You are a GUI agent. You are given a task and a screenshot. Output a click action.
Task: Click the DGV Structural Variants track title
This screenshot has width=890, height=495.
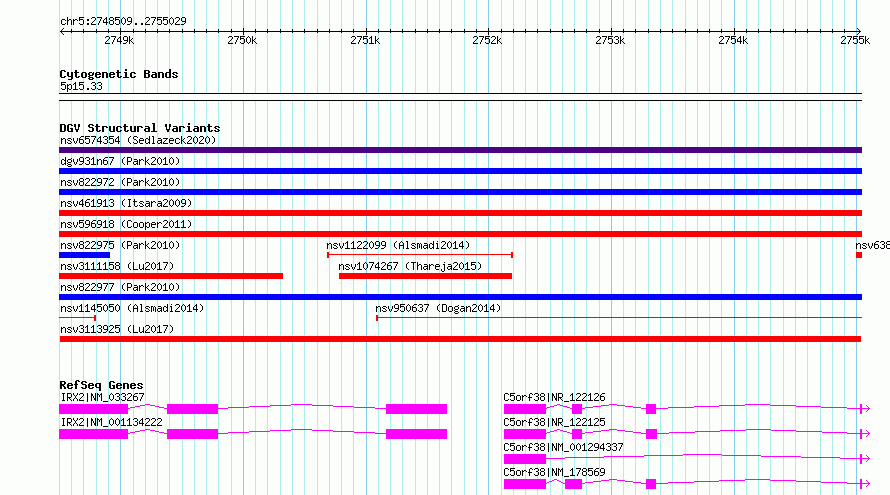point(140,128)
